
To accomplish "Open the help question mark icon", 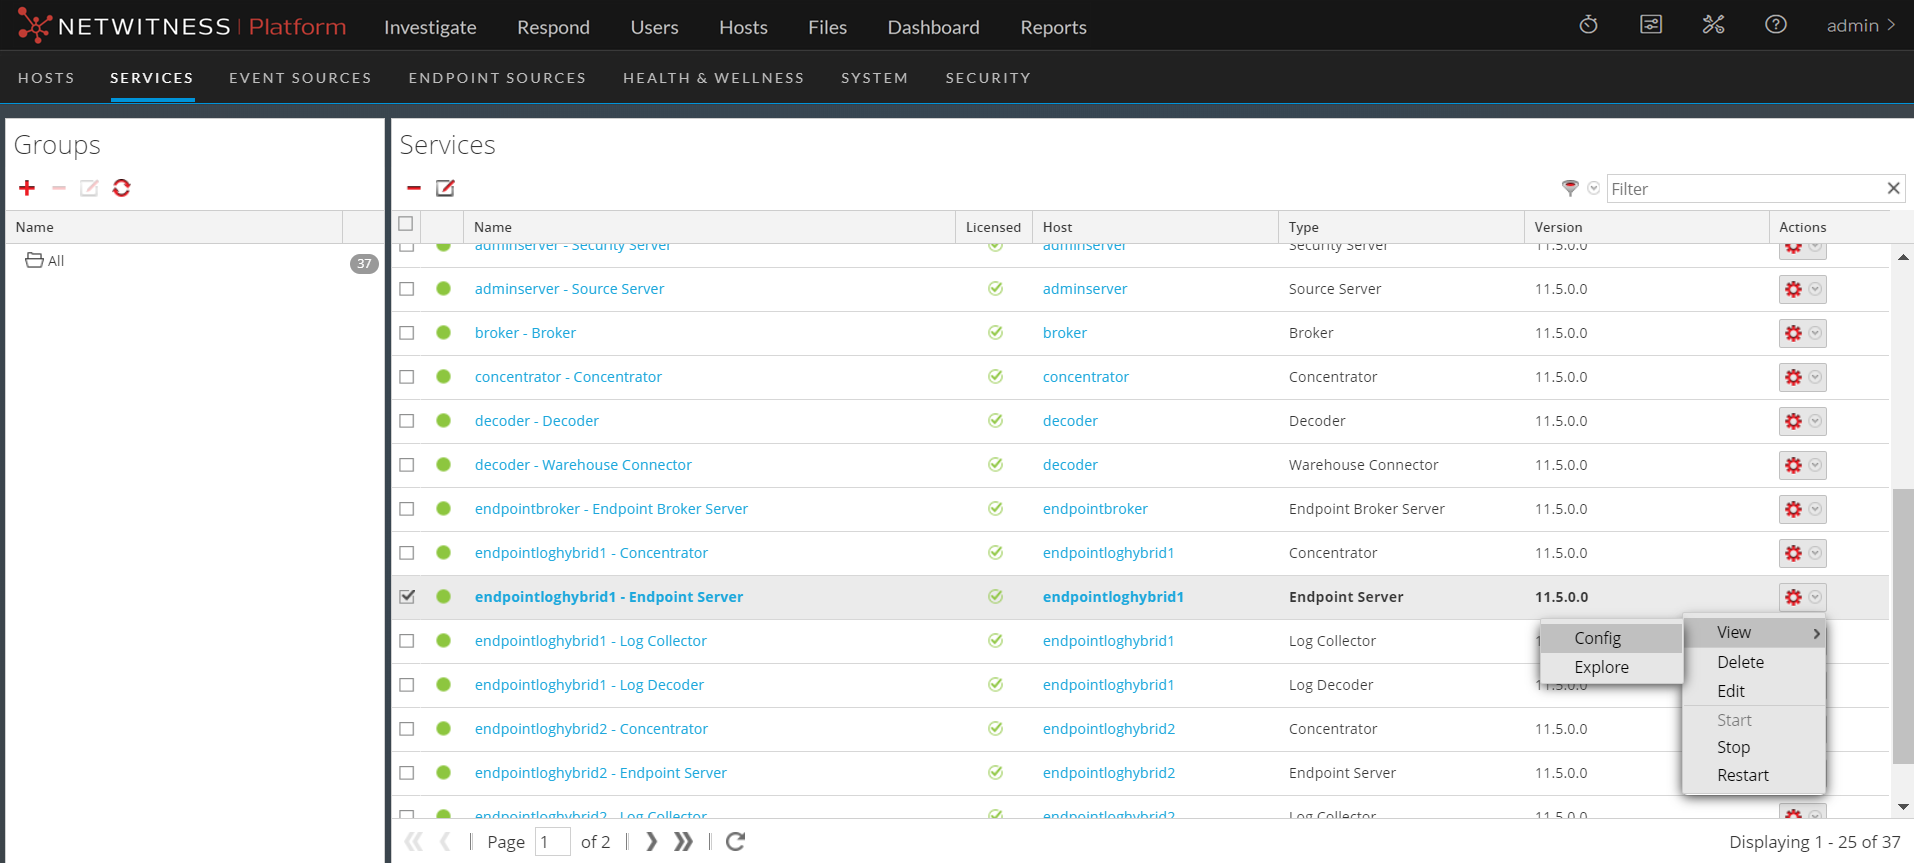I will click(x=1775, y=25).
